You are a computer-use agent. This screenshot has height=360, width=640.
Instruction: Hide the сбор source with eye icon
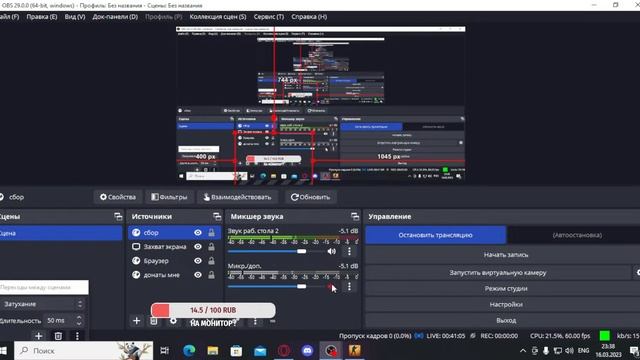[198, 233]
